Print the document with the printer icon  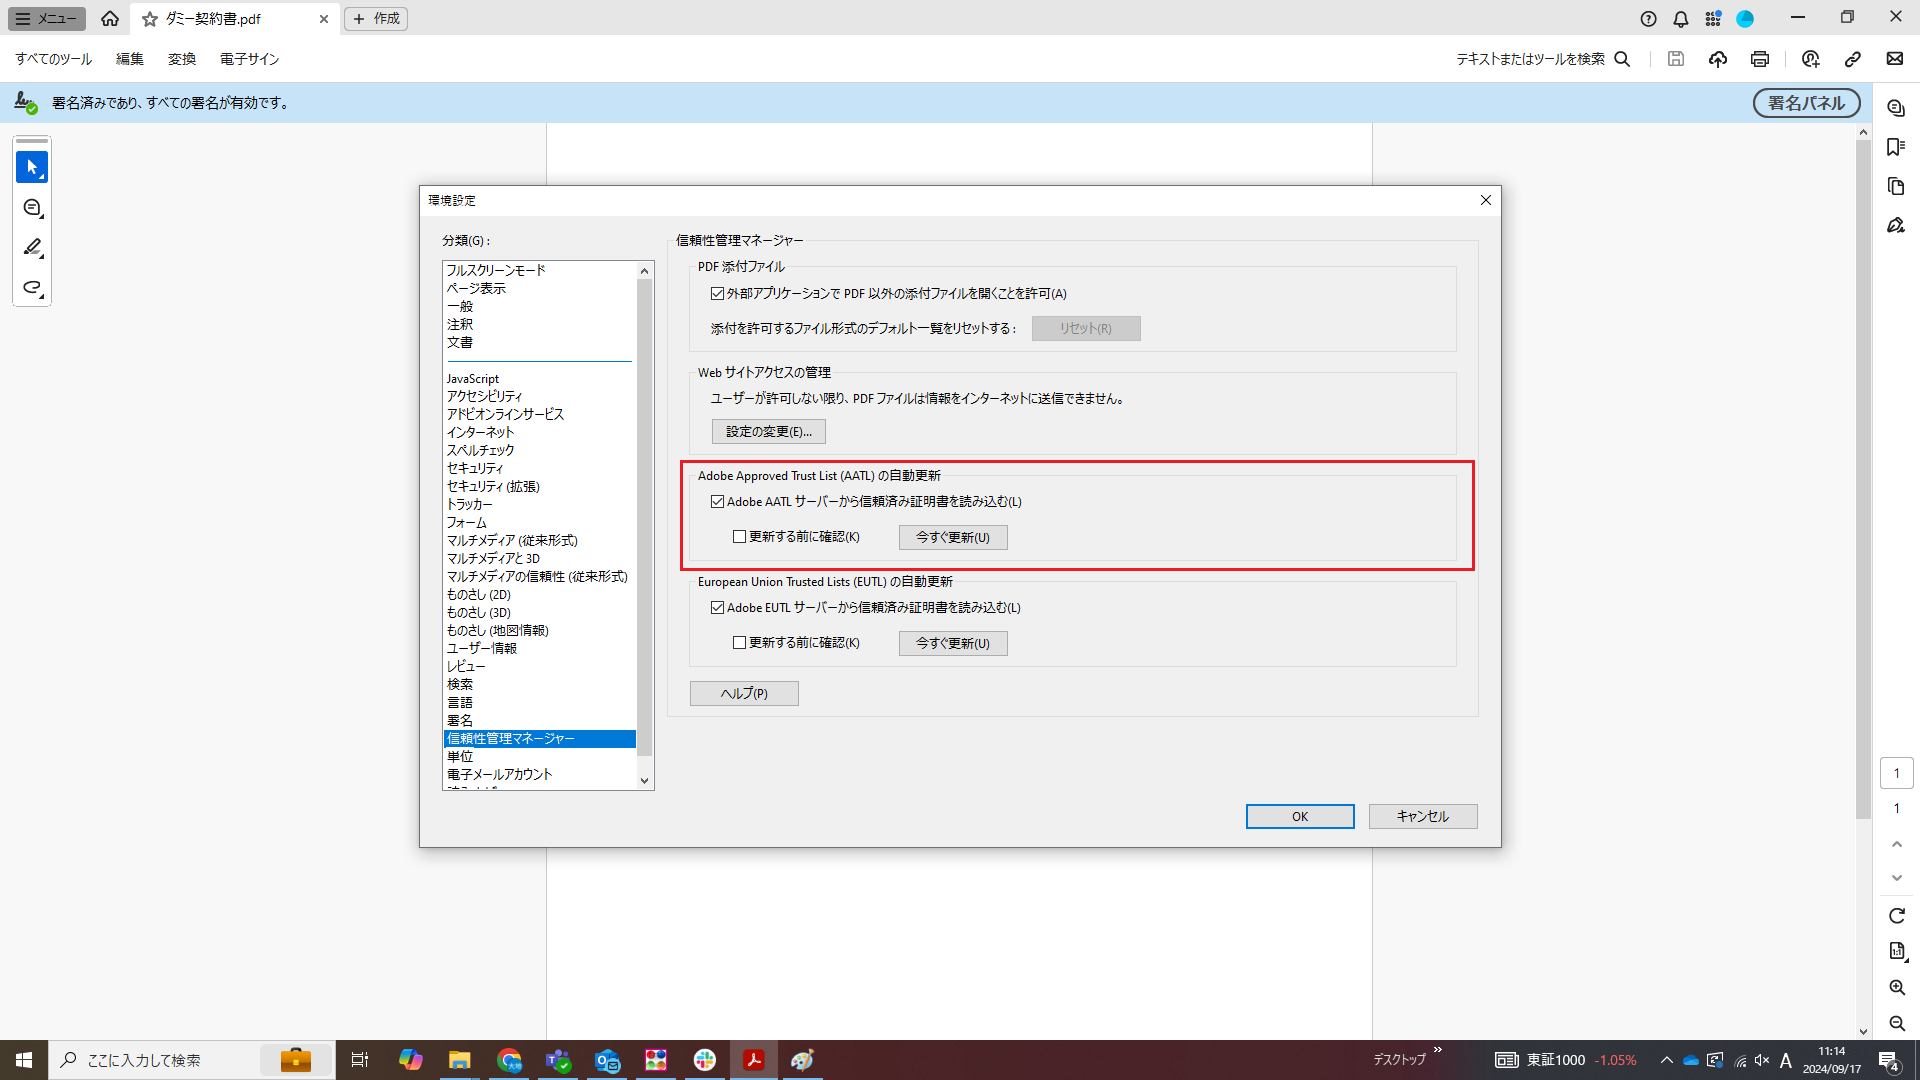pos(1760,59)
